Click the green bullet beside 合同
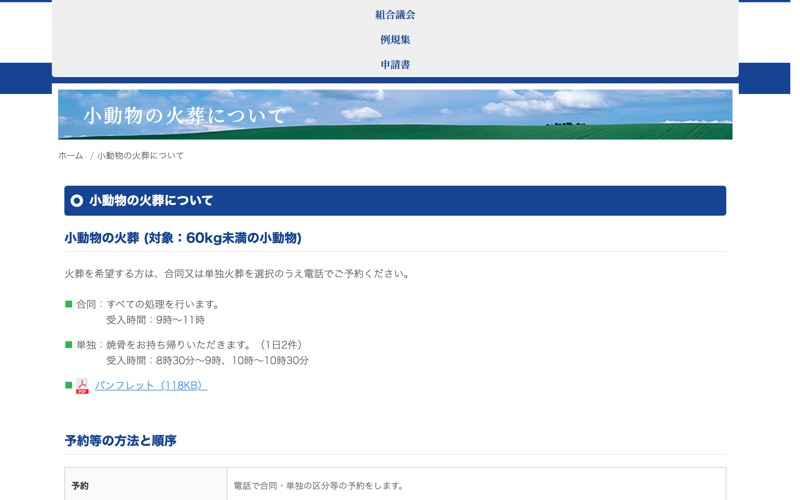Viewport: 800px width, 500px height. (x=68, y=304)
